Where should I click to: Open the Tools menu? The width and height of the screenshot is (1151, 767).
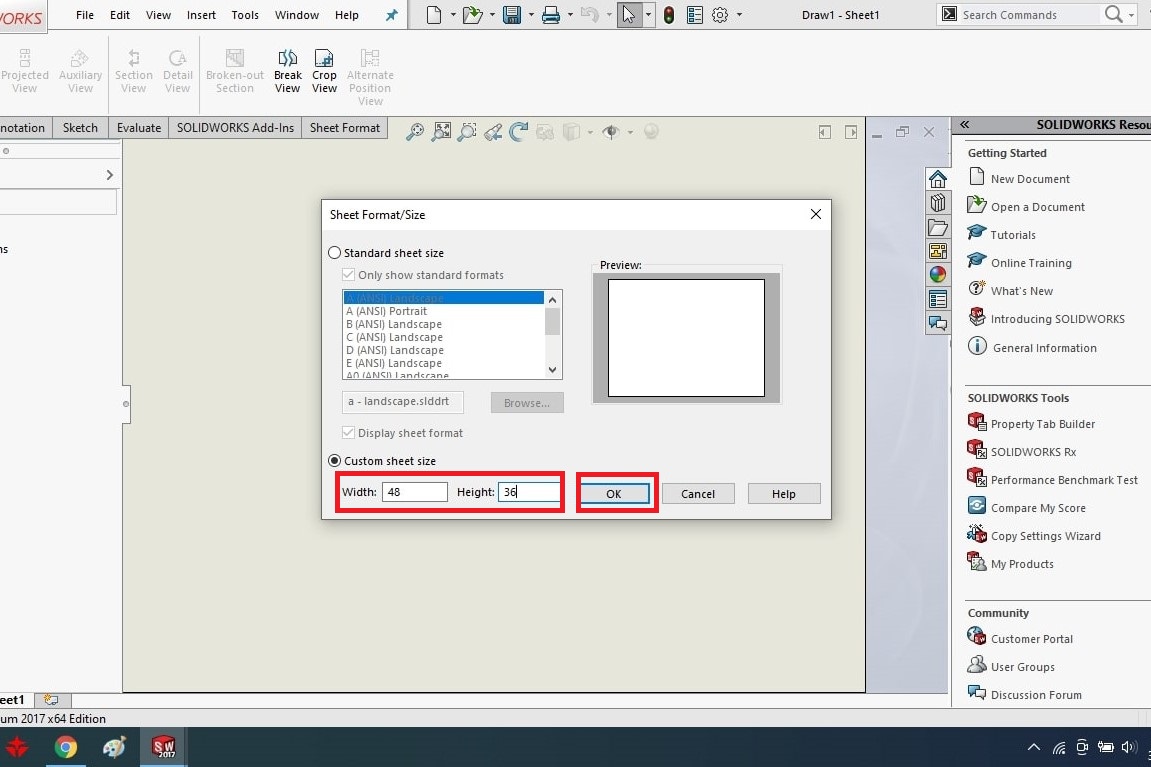245,15
